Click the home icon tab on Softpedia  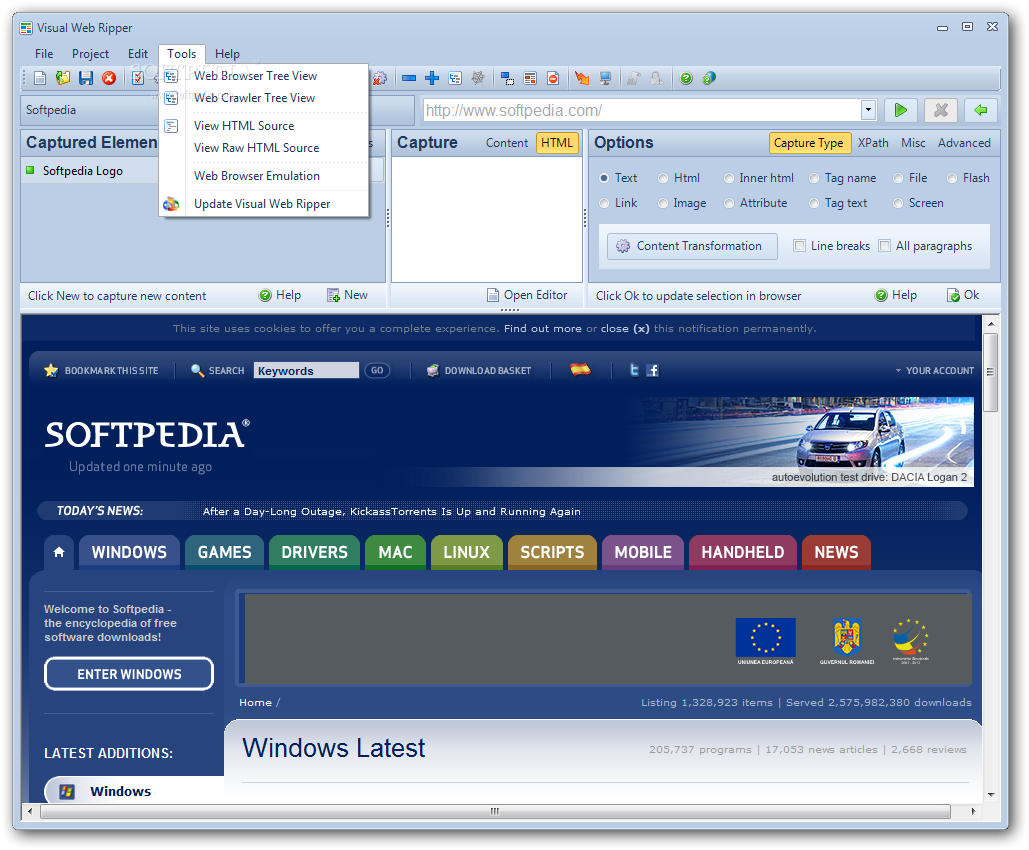click(x=59, y=552)
